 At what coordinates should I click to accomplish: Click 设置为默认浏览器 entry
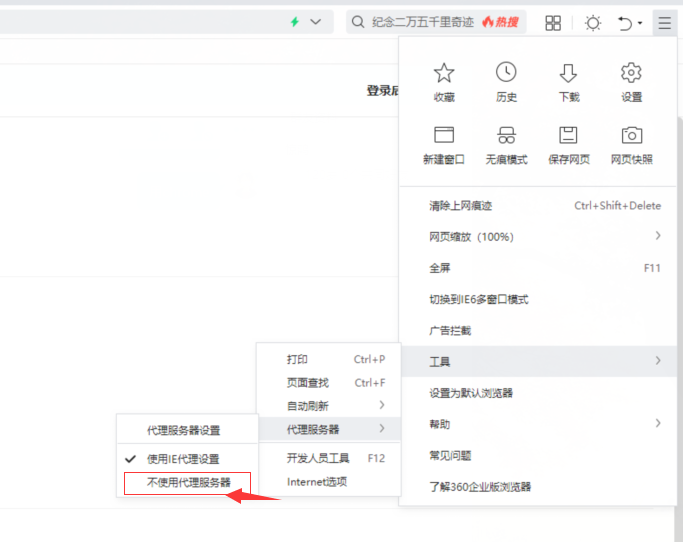pyautogui.click(x=538, y=393)
